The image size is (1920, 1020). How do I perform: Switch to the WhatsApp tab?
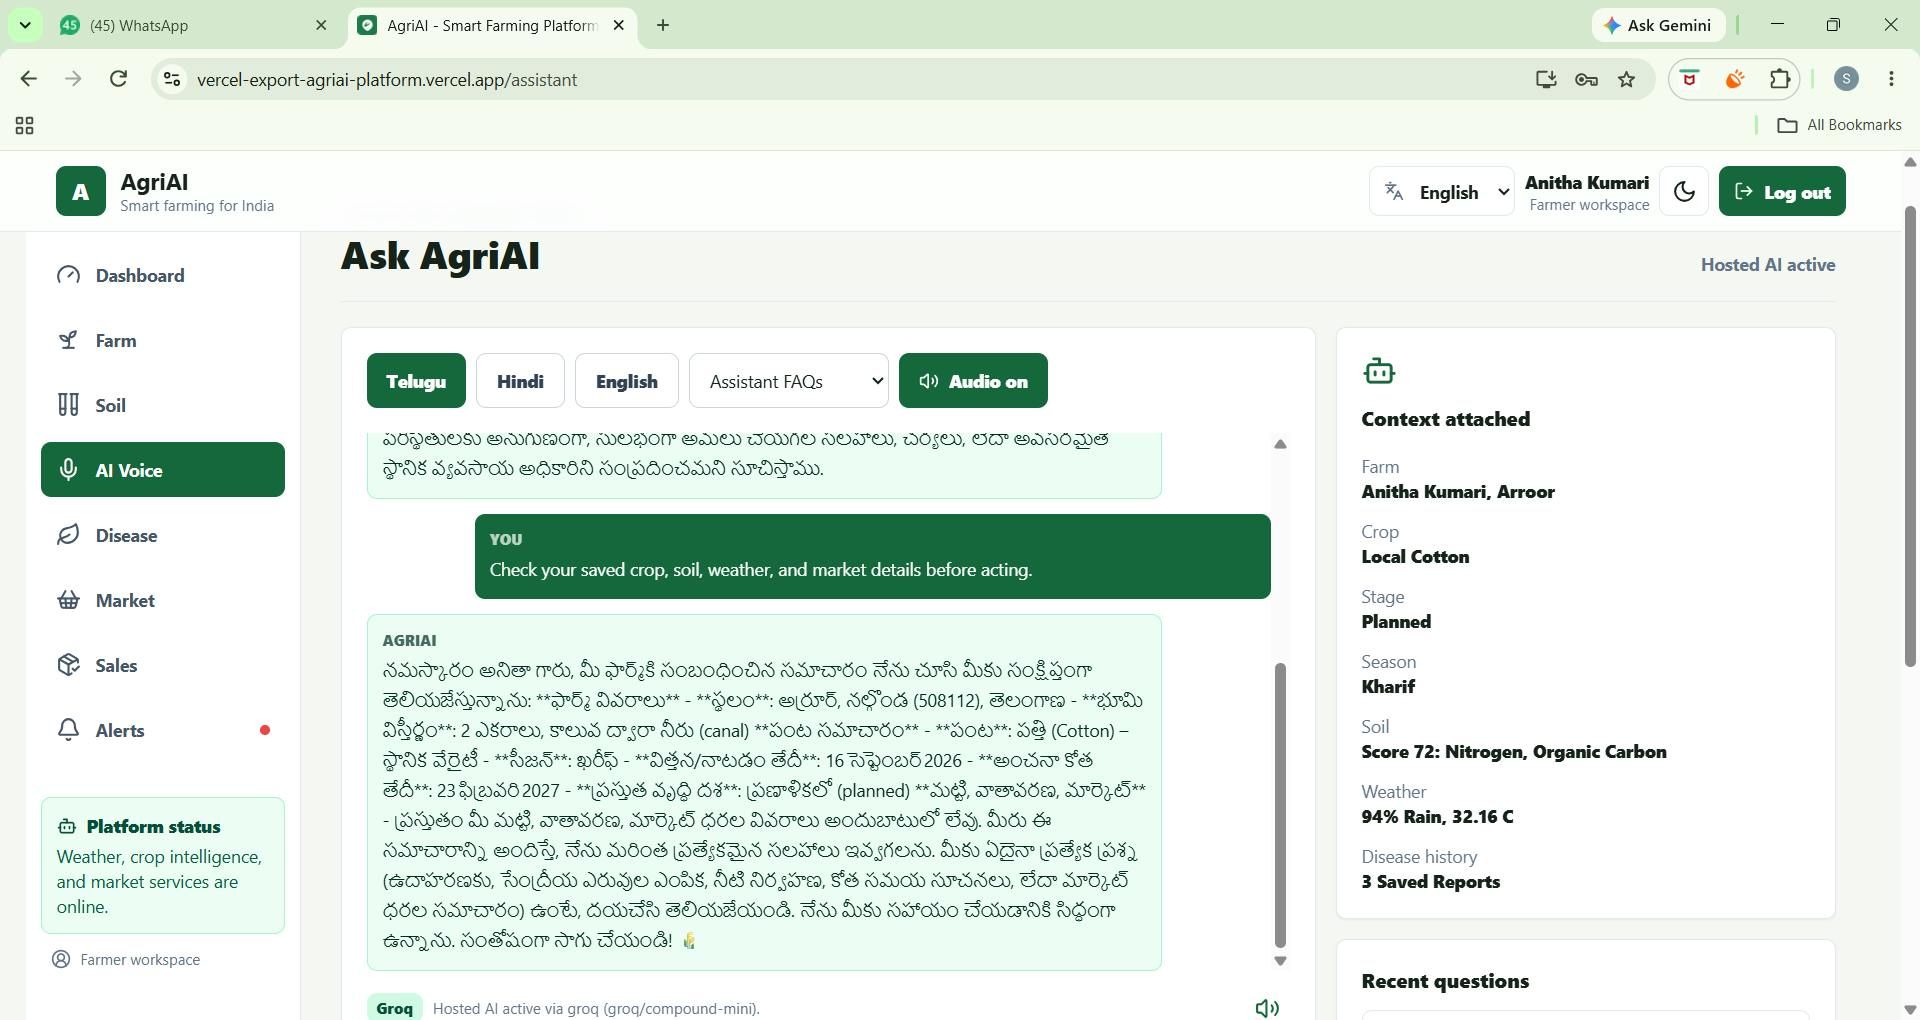click(x=194, y=25)
